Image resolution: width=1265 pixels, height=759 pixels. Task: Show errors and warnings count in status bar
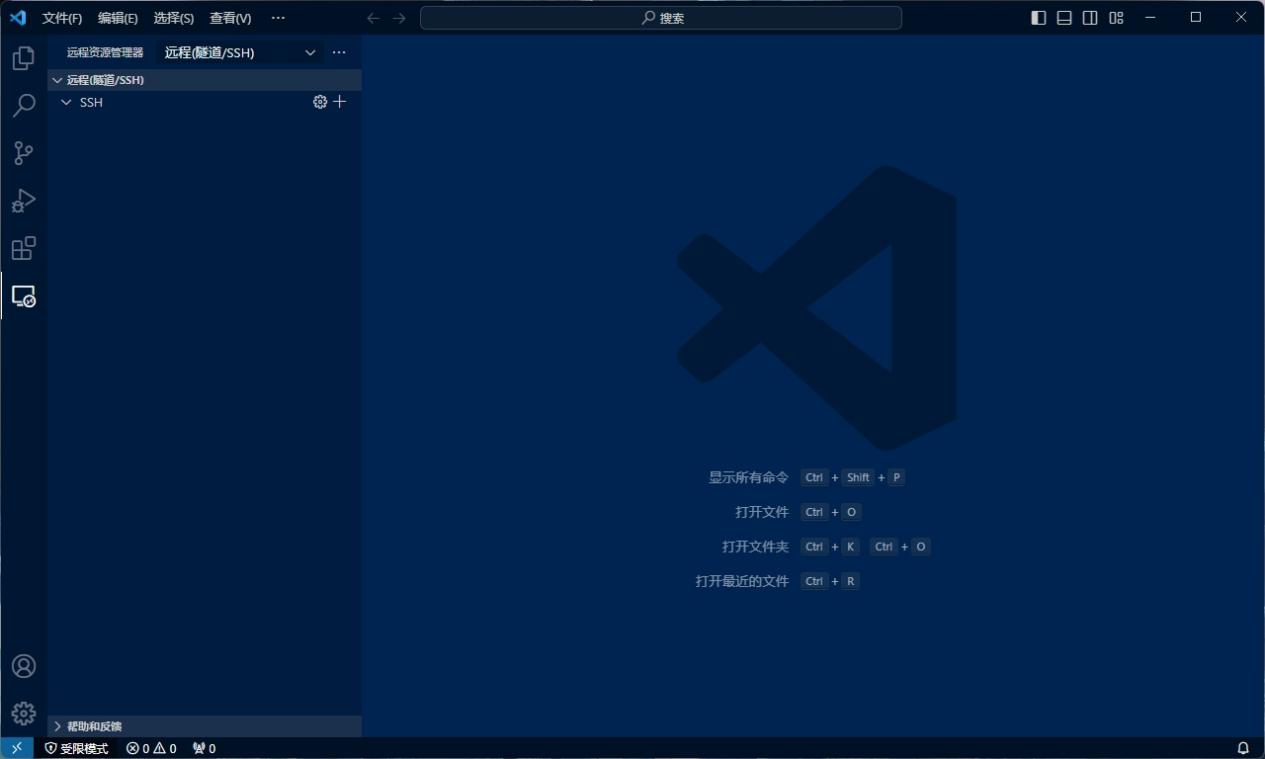point(151,748)
